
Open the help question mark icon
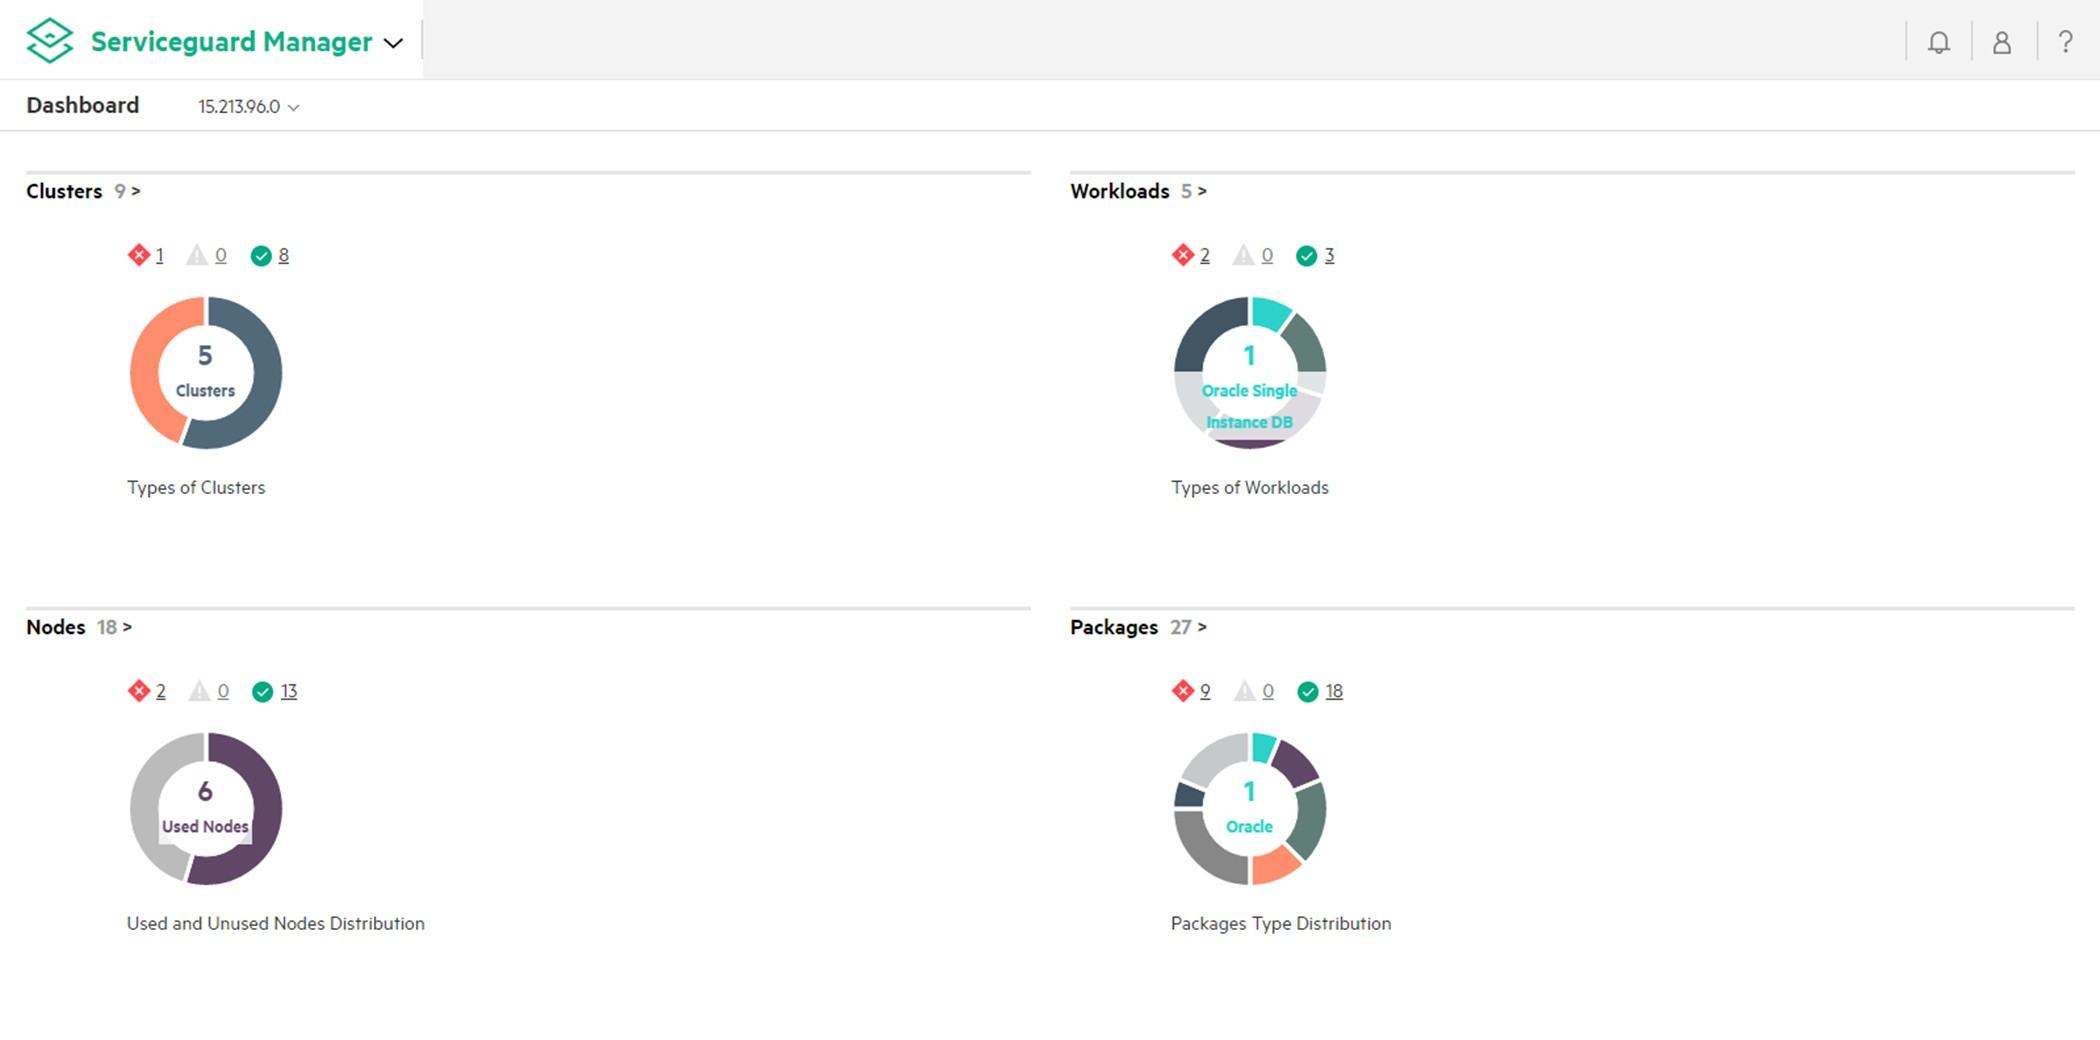tap(2065, 42)
